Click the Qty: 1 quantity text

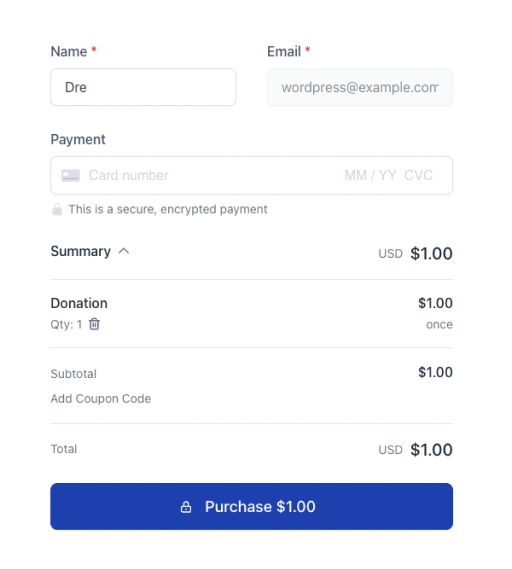[x=66, y=324]
